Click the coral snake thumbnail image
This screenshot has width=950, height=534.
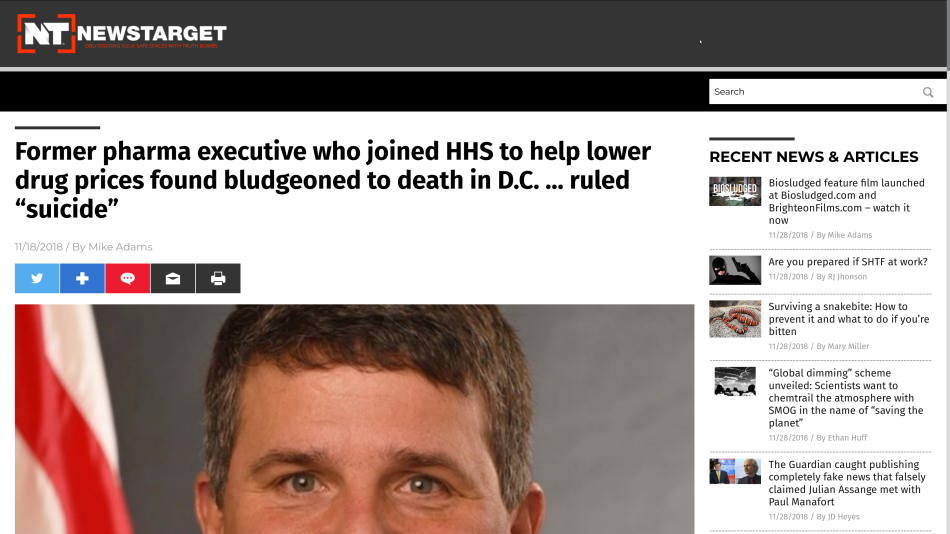click(735, 319)
